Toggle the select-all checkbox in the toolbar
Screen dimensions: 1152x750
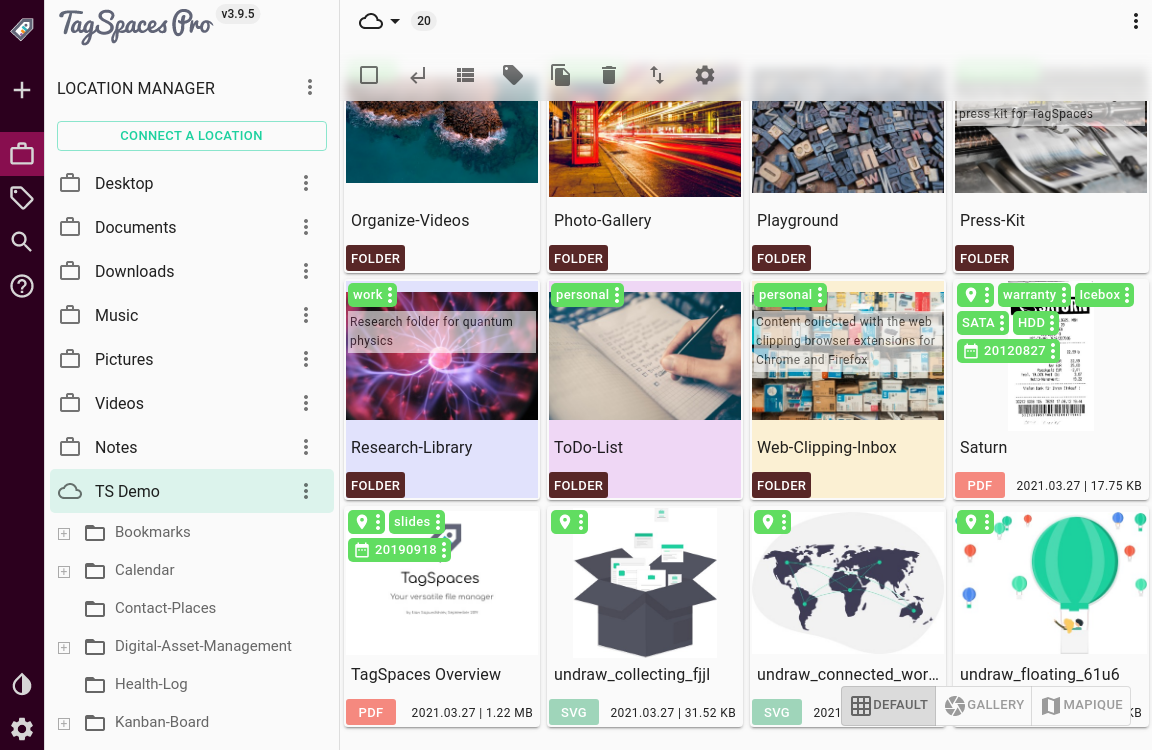[x=370, y=74]
